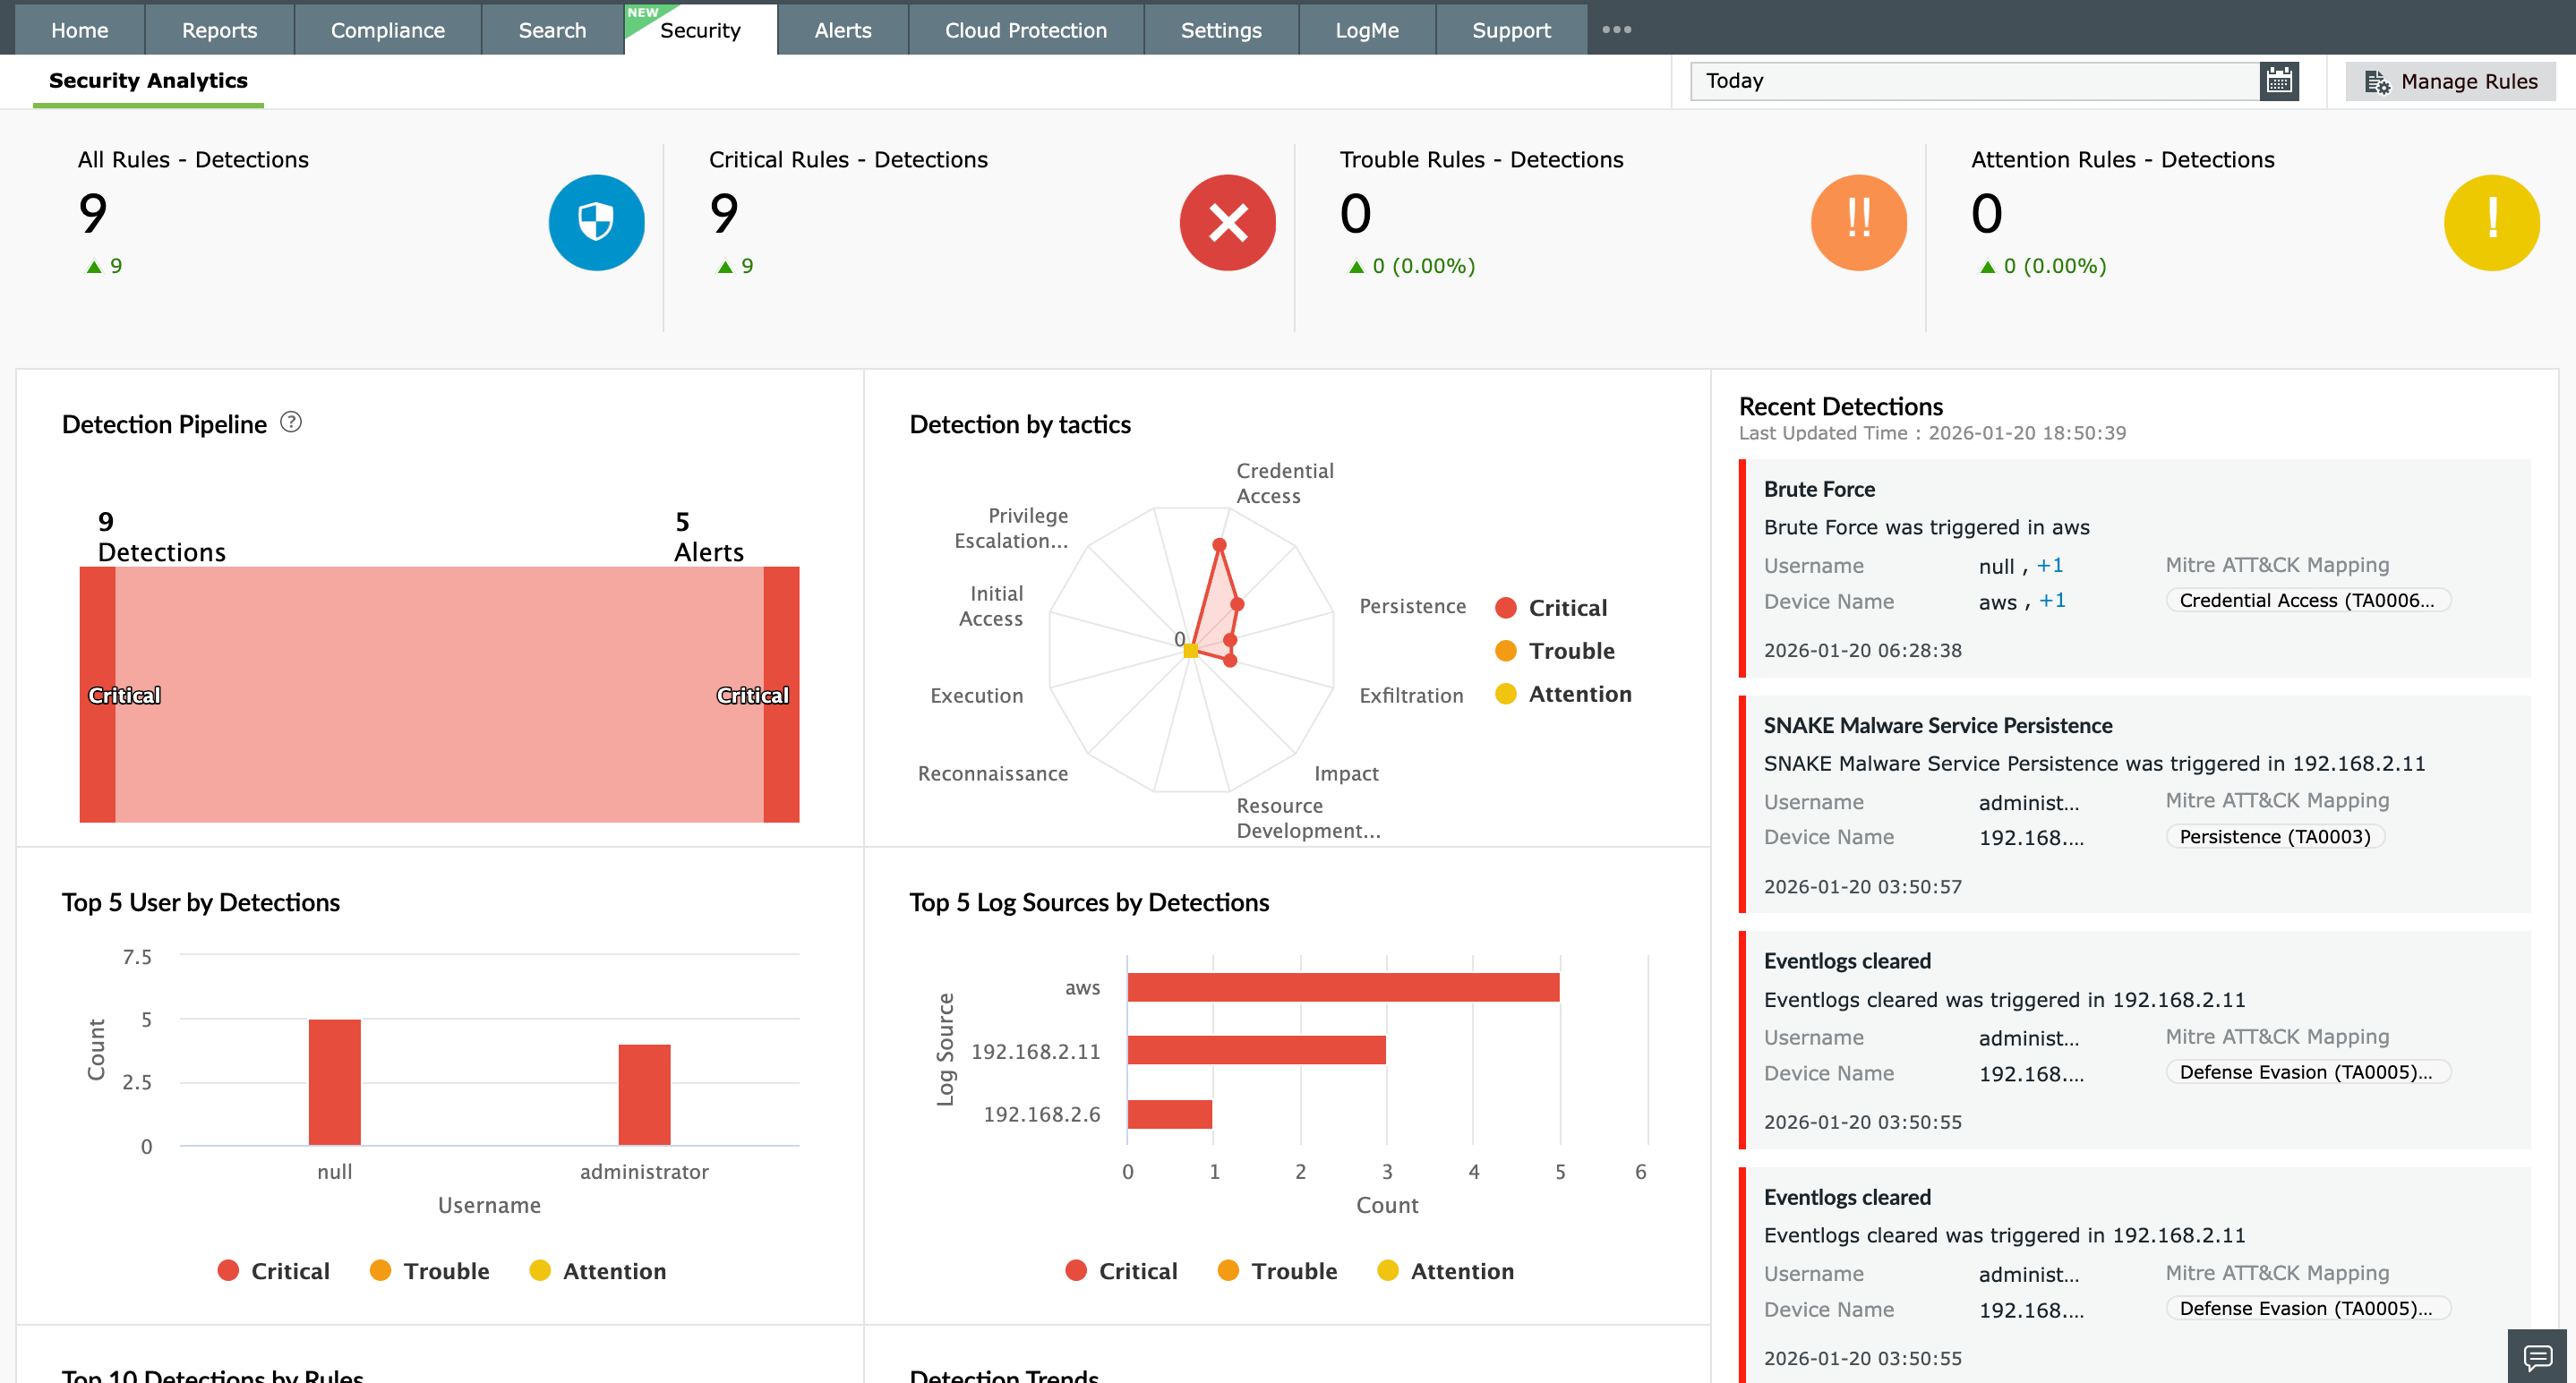Click timestamp 2026-01-20 06:28:38
Screen dimensions: 2576x1383
point(1862,650)
